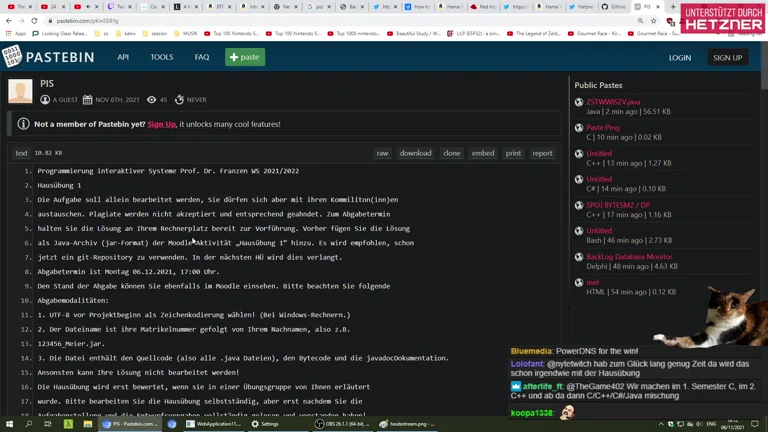768x432 pixels.
Task: Print the paste
Action: click(513, 153)
